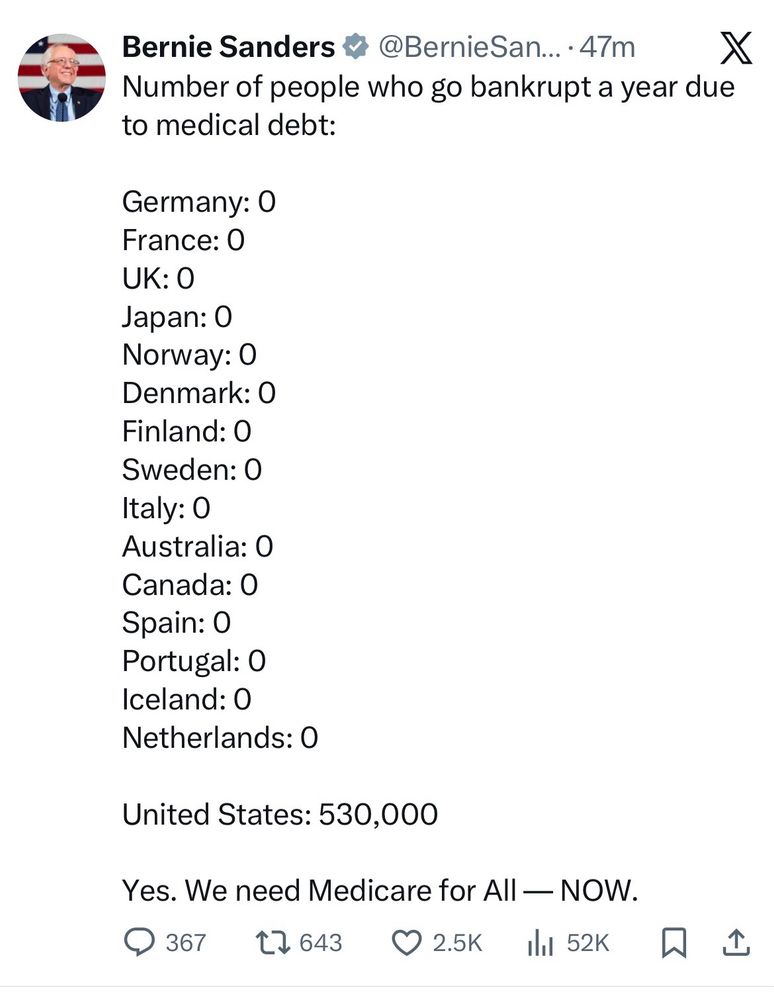The image size is (774, 1000).
Task: Click the blue verified badge
Action: (x=355, y=46)
